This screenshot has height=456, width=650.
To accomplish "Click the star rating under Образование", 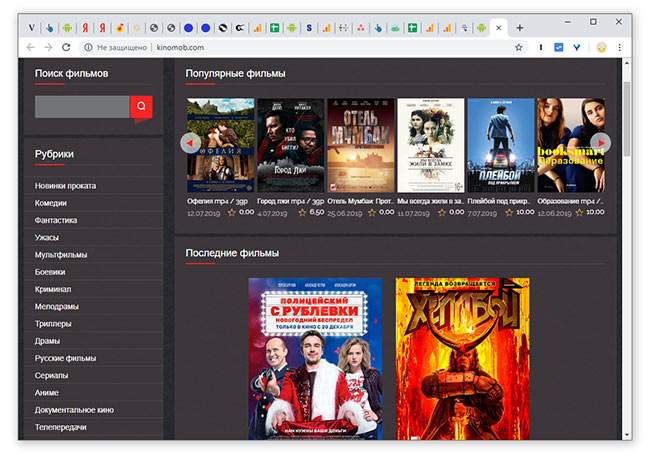I will [x=579, y=213].
